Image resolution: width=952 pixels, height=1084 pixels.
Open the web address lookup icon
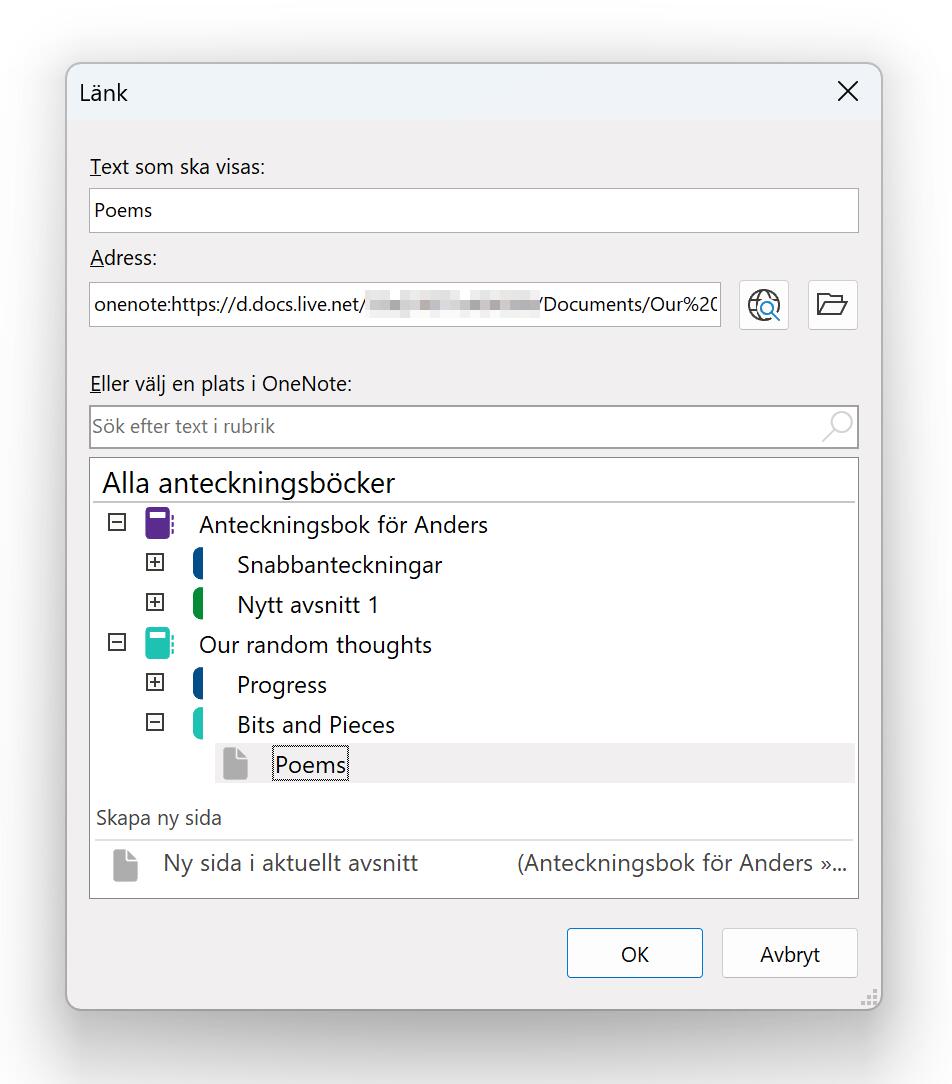pos(763,305)
